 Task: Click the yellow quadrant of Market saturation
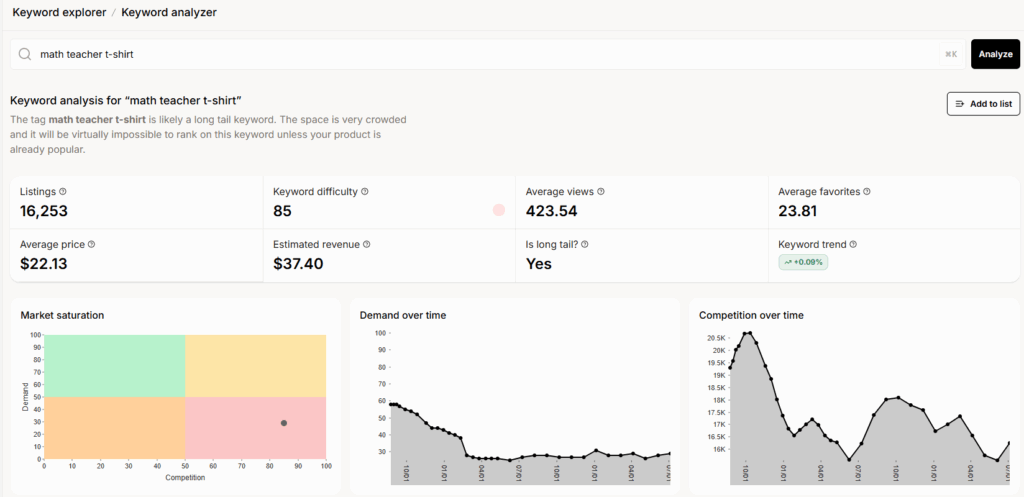[255, 366]
